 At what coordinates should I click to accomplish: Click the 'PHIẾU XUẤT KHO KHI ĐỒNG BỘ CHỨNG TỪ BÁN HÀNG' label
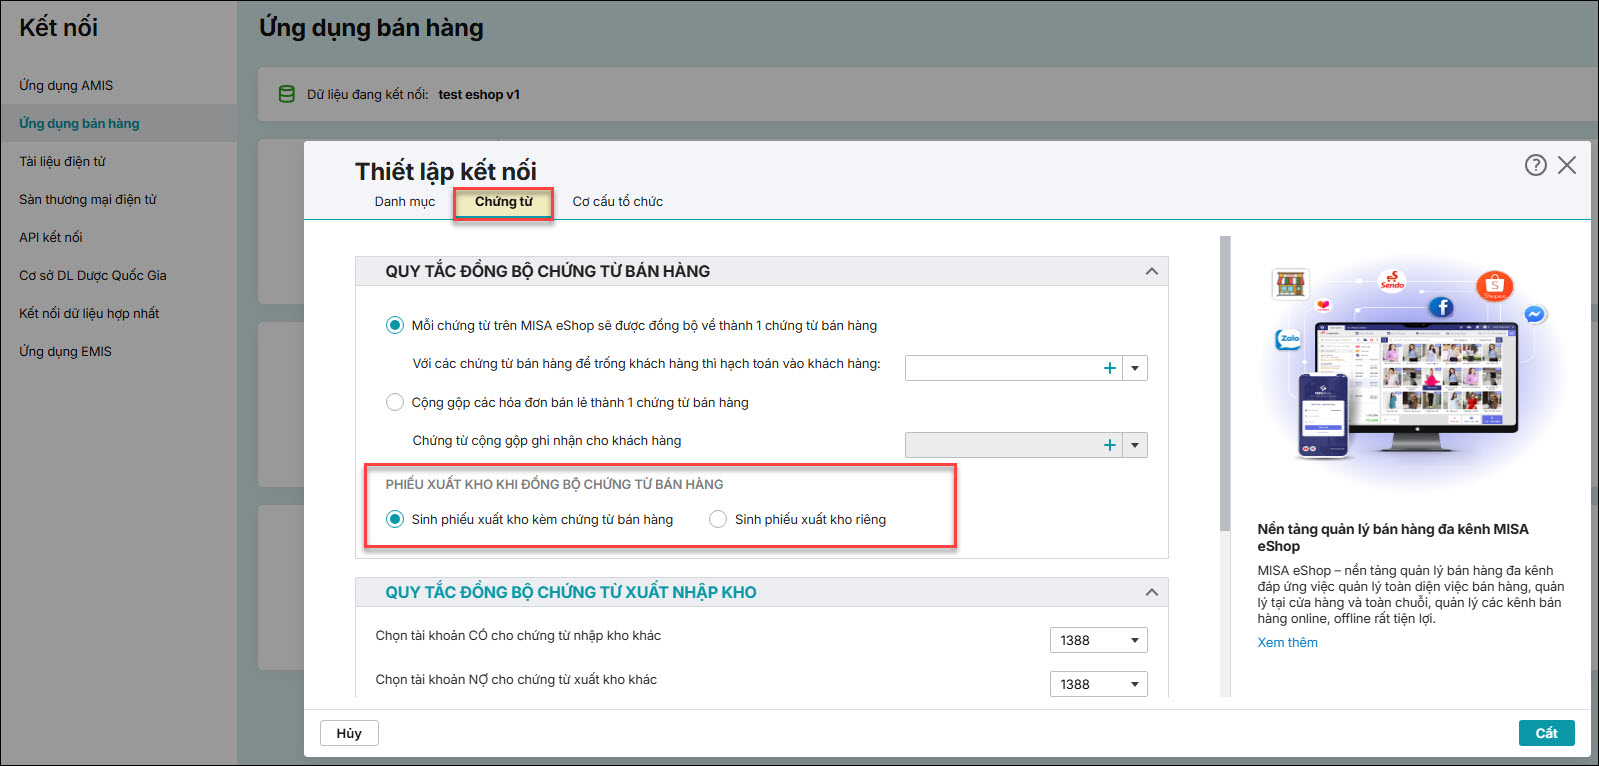(x=554, y=484)
